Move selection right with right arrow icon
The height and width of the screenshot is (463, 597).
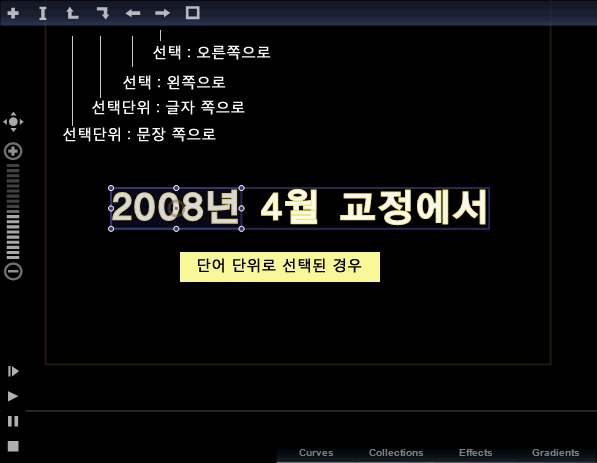pyautogui.click(x=162, y=13)
